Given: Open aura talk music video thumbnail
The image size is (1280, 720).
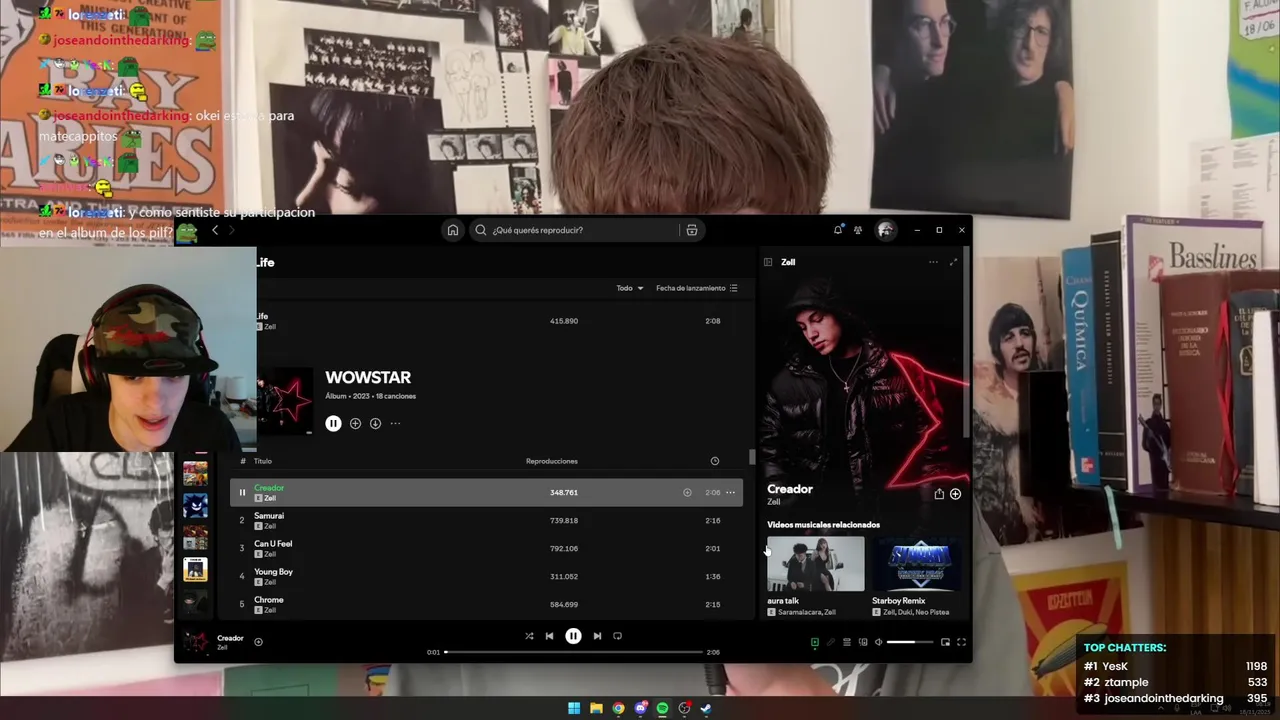Looking at the screenshot, I should 816,564.
